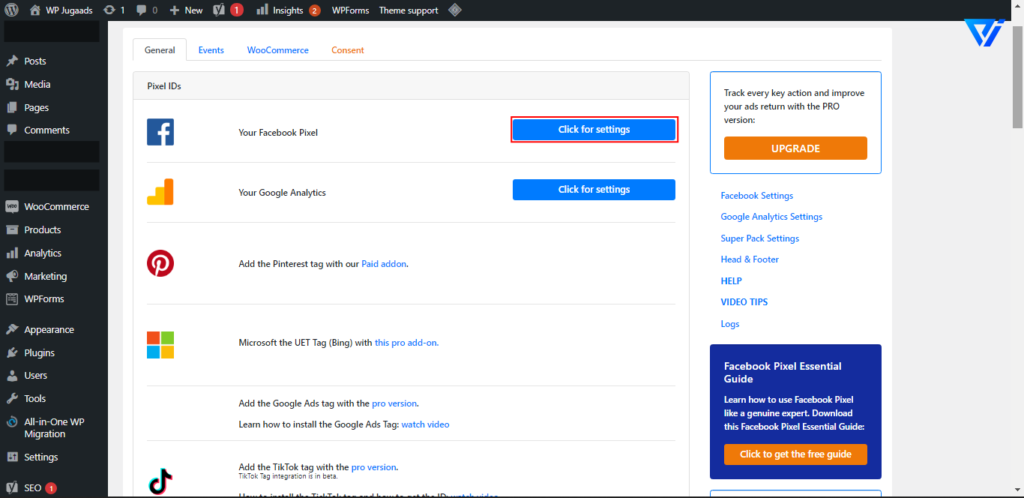
Task: Click the WordPress logo in admin bar
Action: coord(12,10)
